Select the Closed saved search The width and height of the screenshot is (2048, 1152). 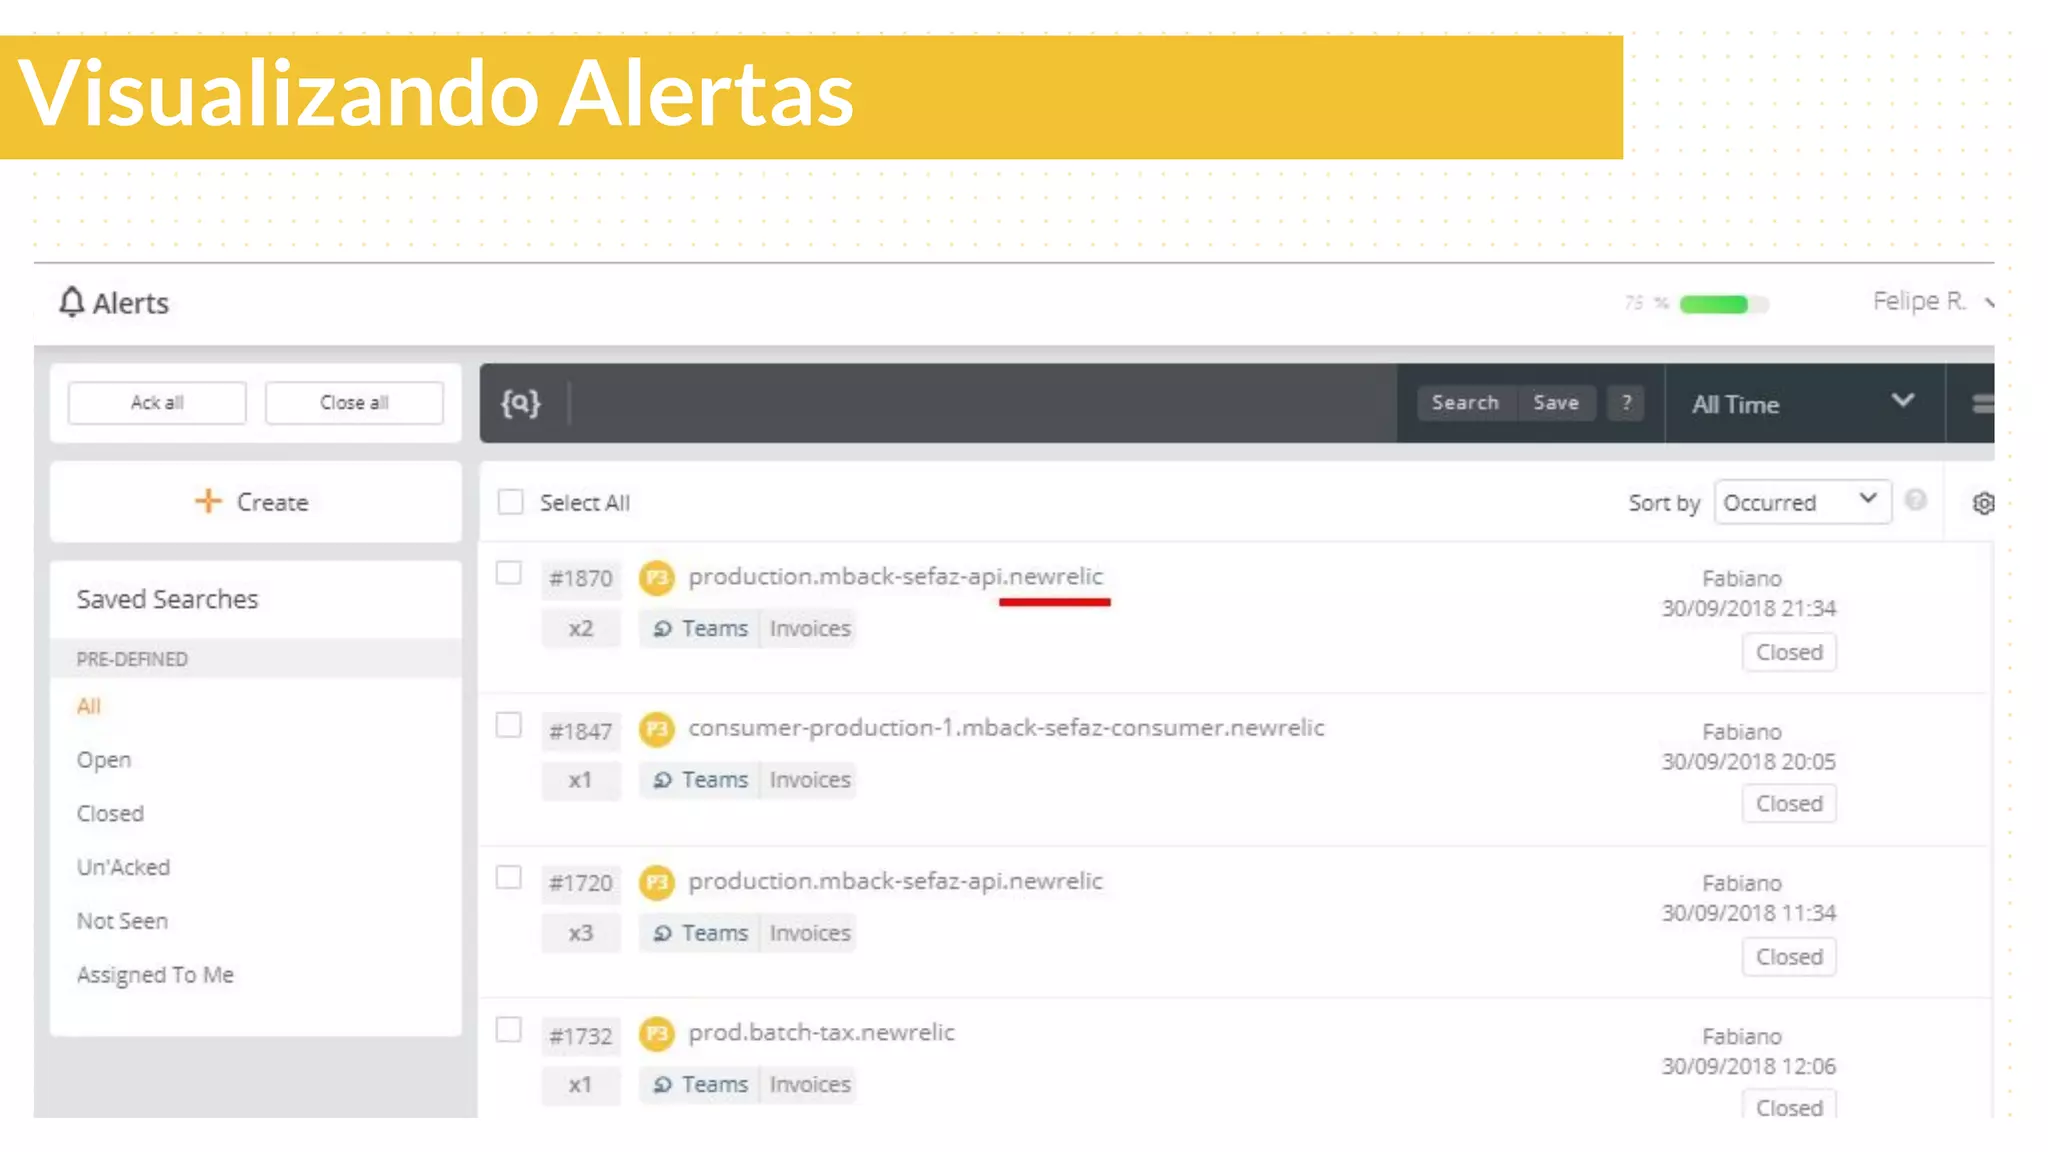tap(110, 813)
